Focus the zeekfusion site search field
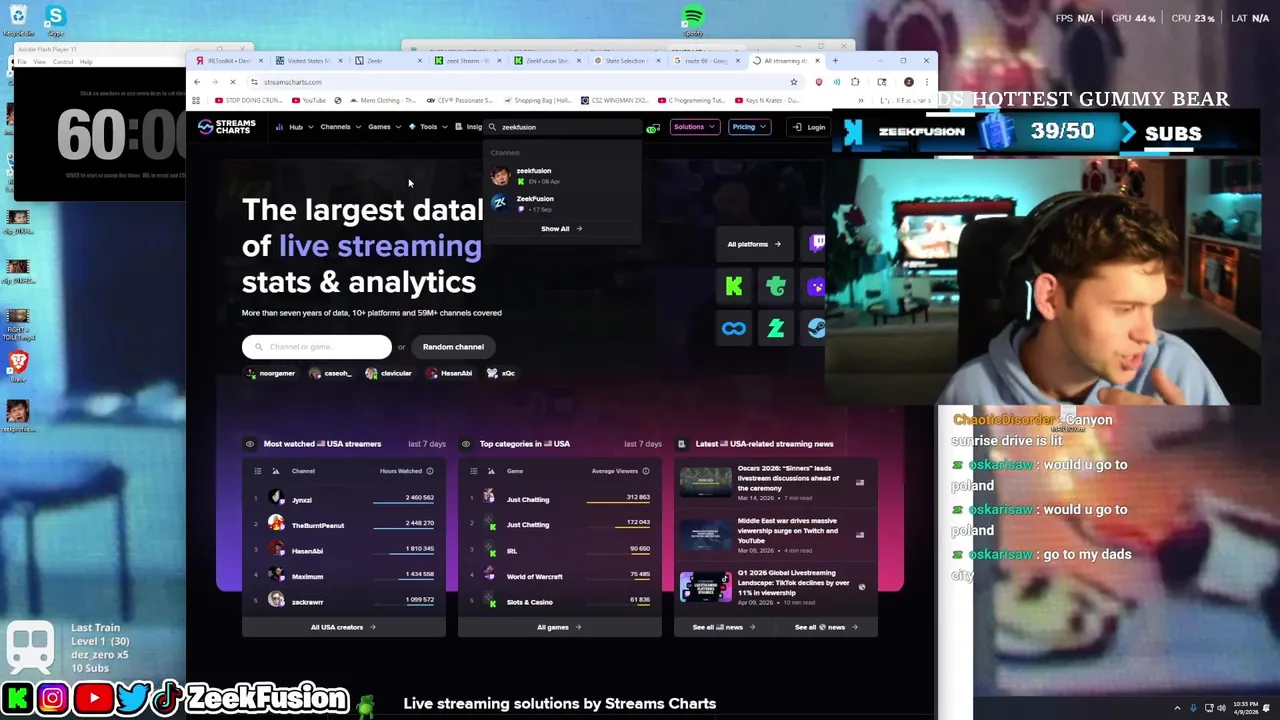This screenshot has height=720, width=1280. point(564,127)
